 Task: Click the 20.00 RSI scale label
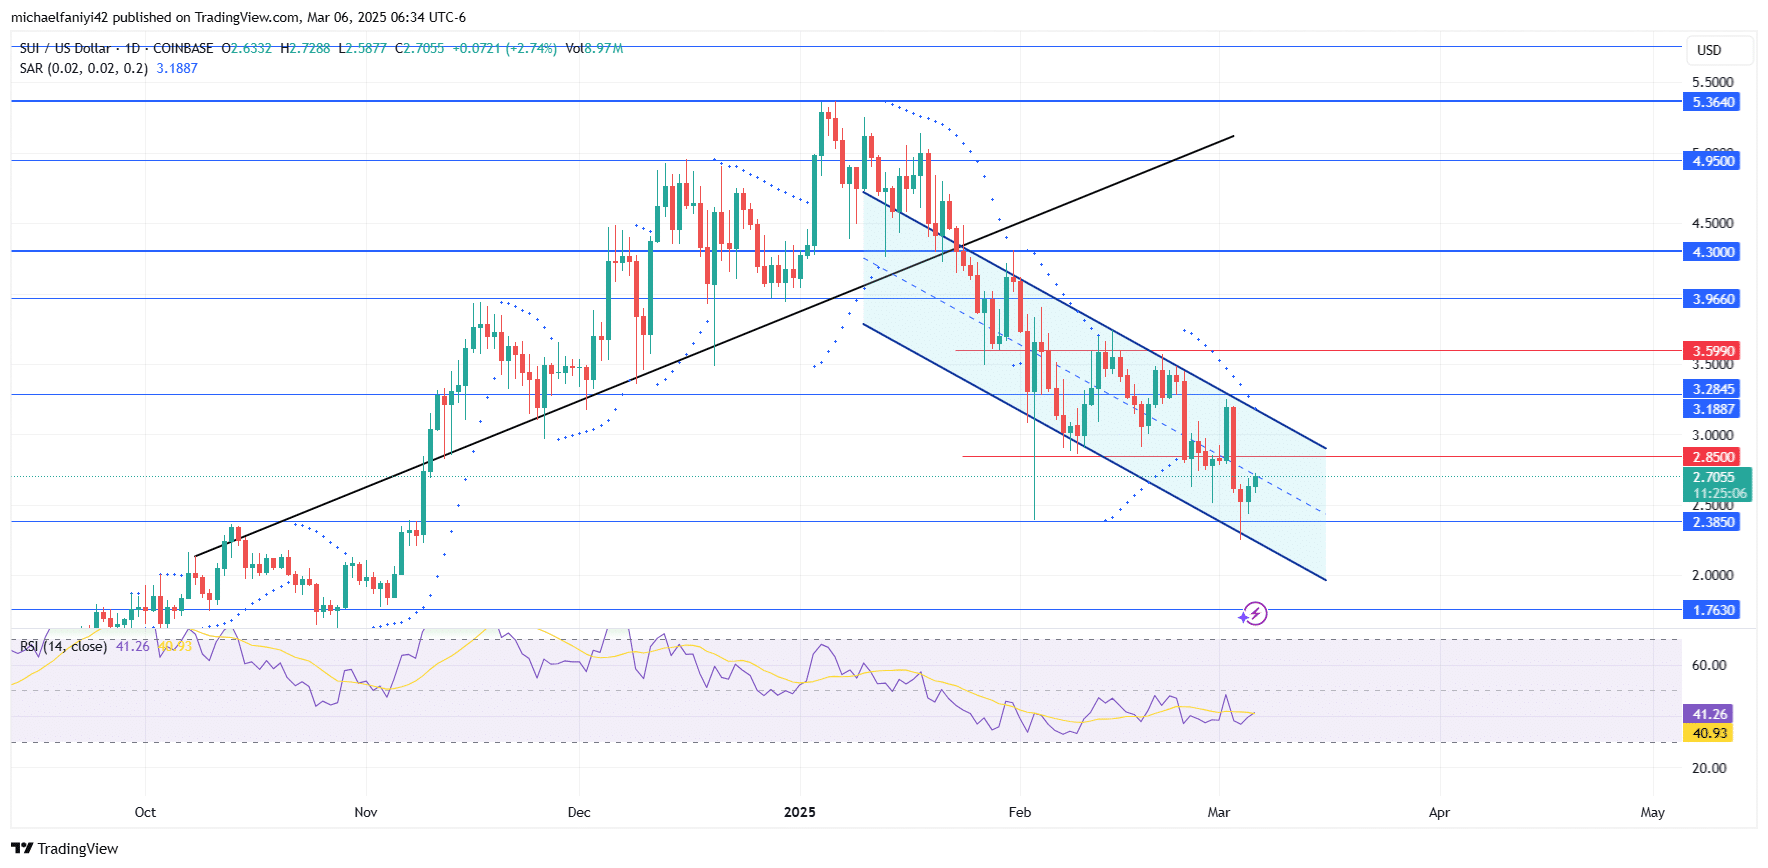1709,768
